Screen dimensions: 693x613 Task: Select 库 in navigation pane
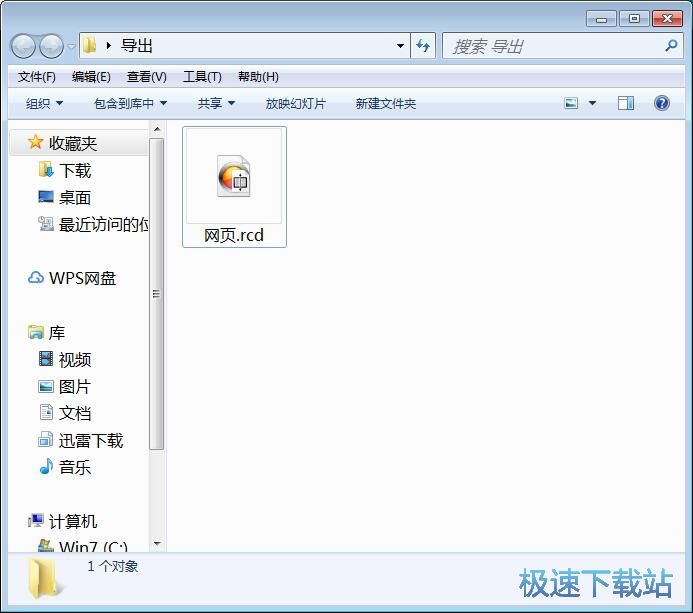57,333
